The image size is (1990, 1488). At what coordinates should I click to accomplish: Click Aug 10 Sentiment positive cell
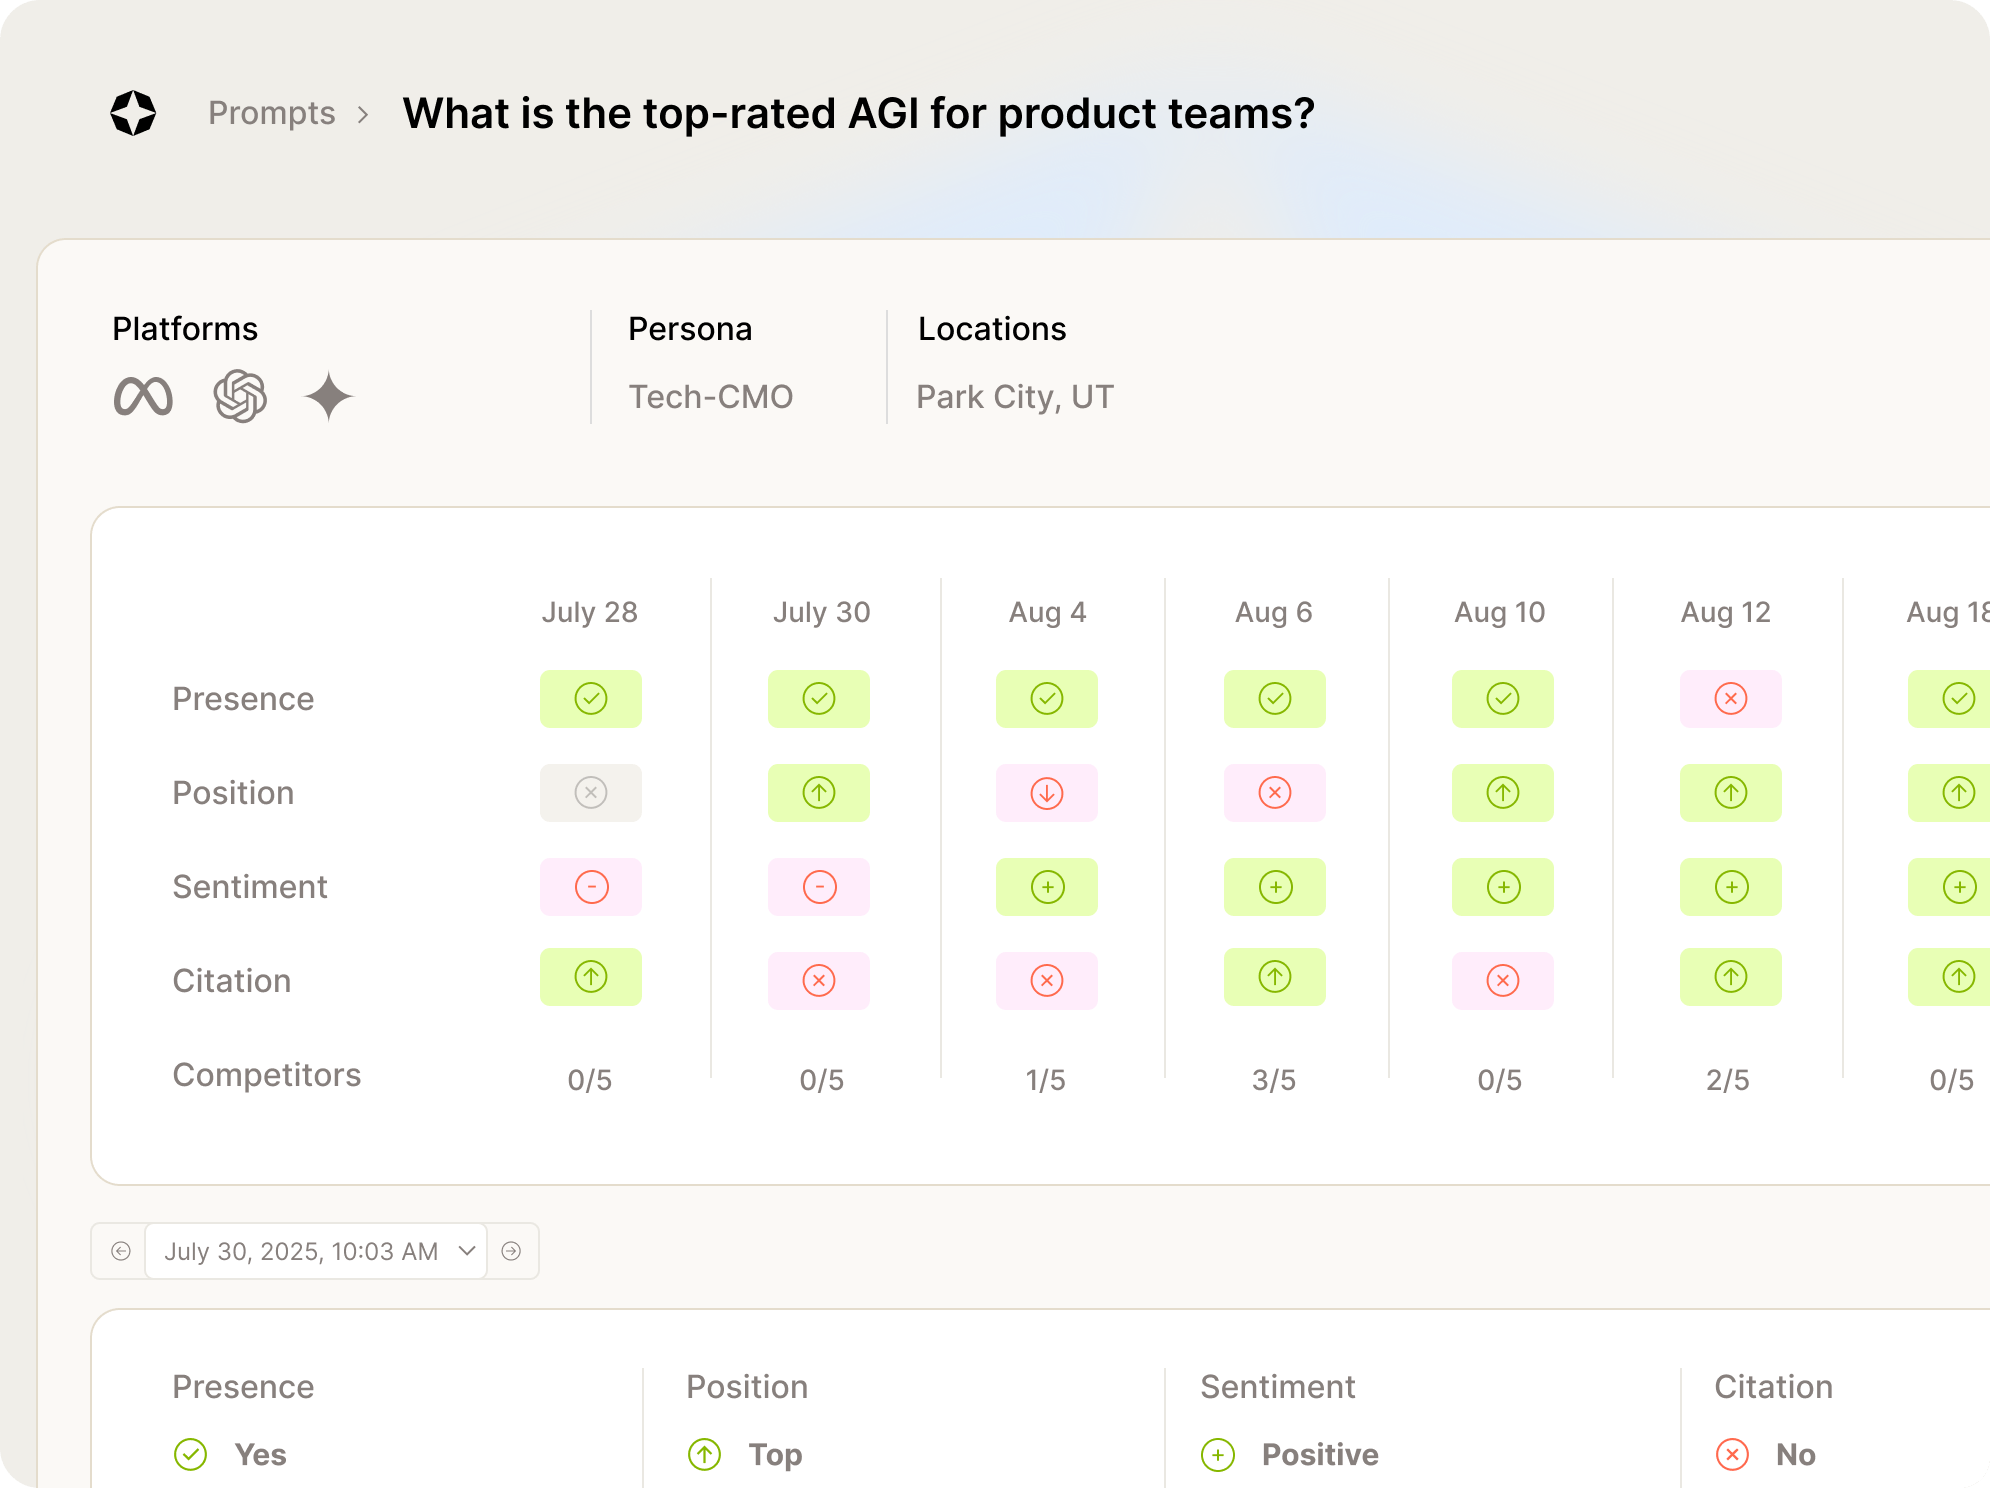tap(1503, 887)
